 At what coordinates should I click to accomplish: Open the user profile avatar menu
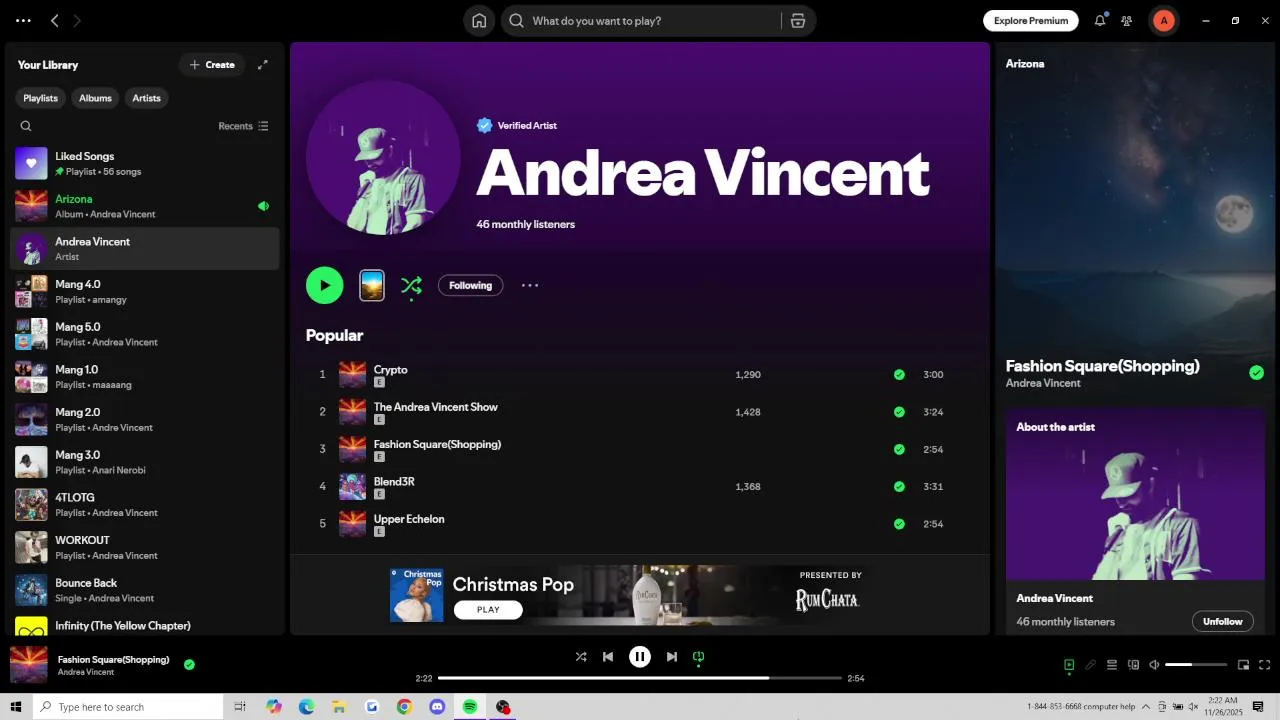coord(1163,21)
